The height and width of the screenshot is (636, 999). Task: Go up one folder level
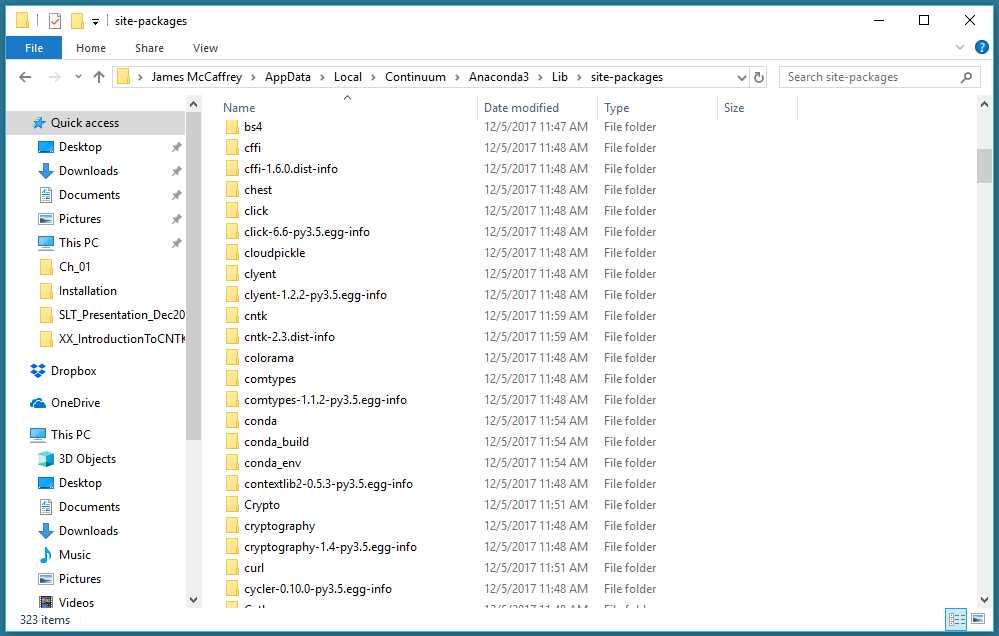click(x=99, y=77)
